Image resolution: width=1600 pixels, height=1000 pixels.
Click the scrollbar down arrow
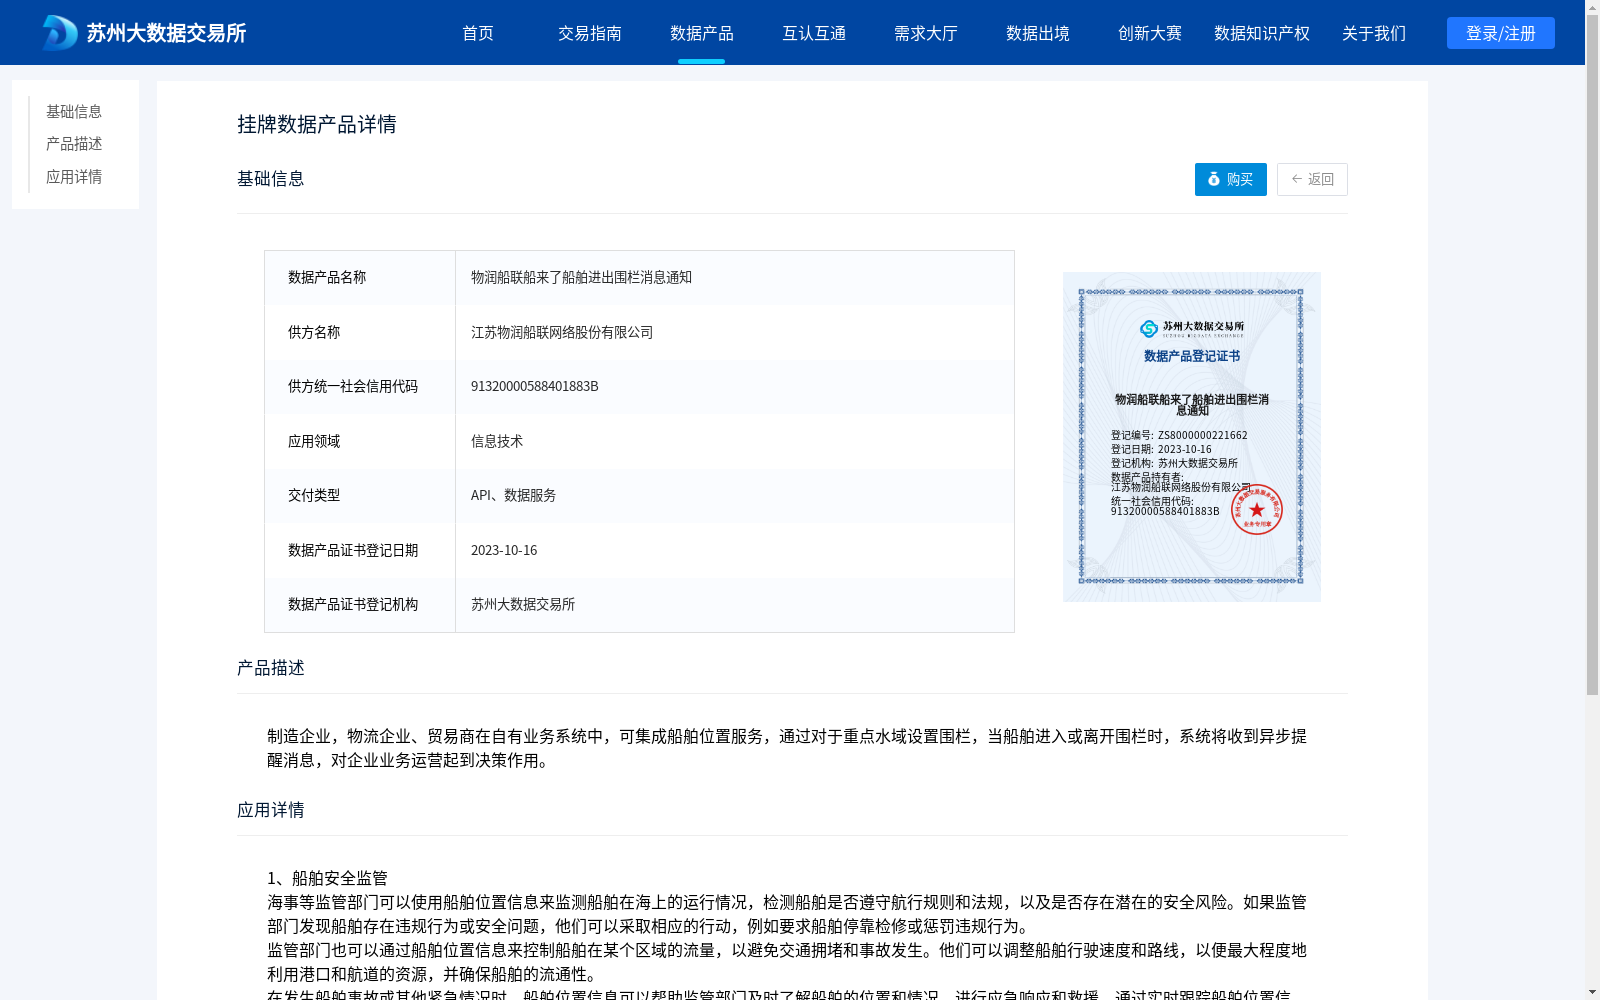tap(1592, 992)
